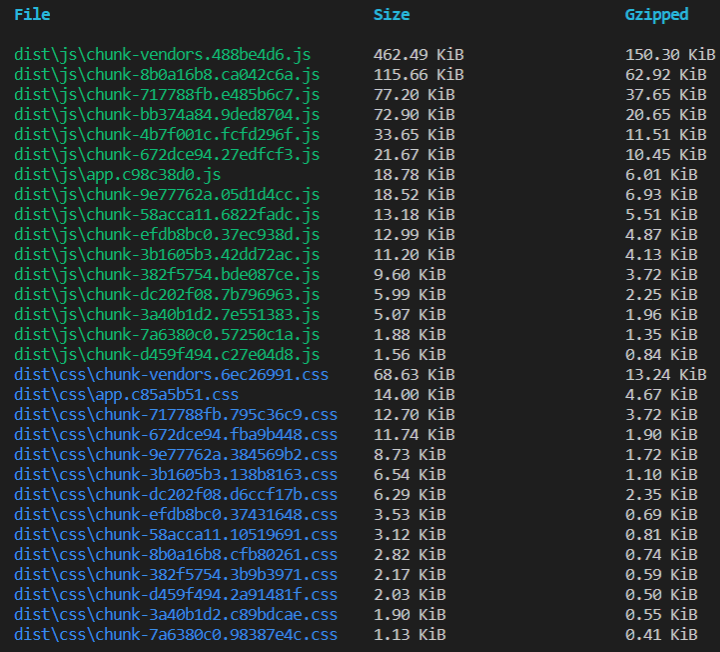Image resolution: width=720 pixels, height=652 pixels.
Task: Select file chunk-dc202f08.7b796963.js
Action: point(167,294)
